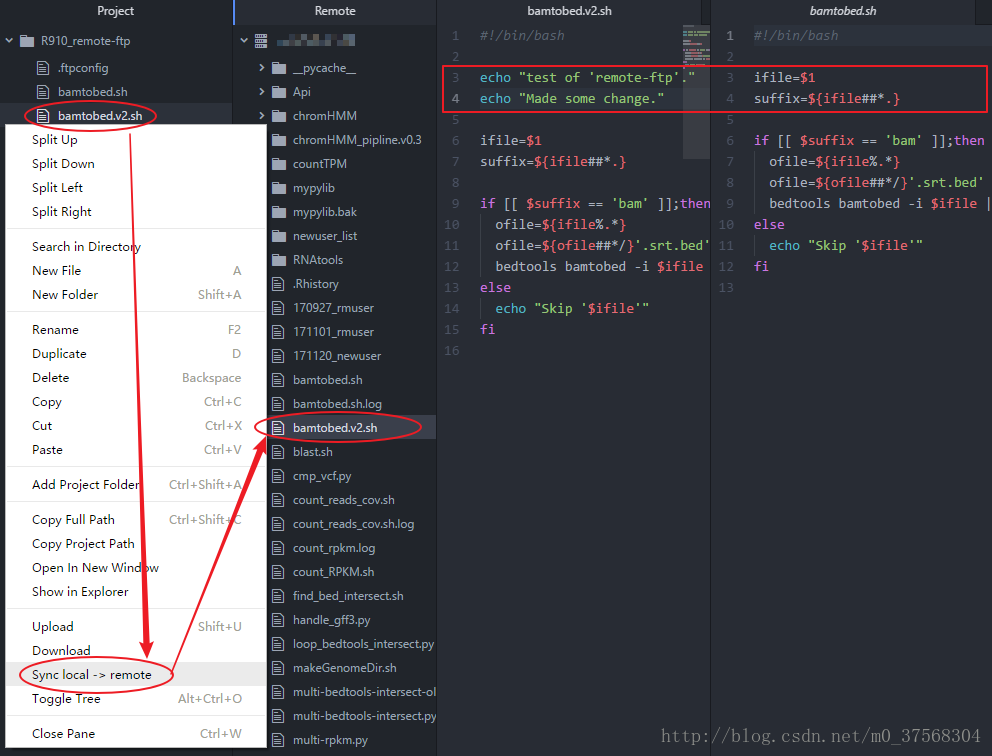Image resolution: width=992 pixels, height=756 pixels.
Task: Choose Copy Project Path
Action: coord(136,543)
